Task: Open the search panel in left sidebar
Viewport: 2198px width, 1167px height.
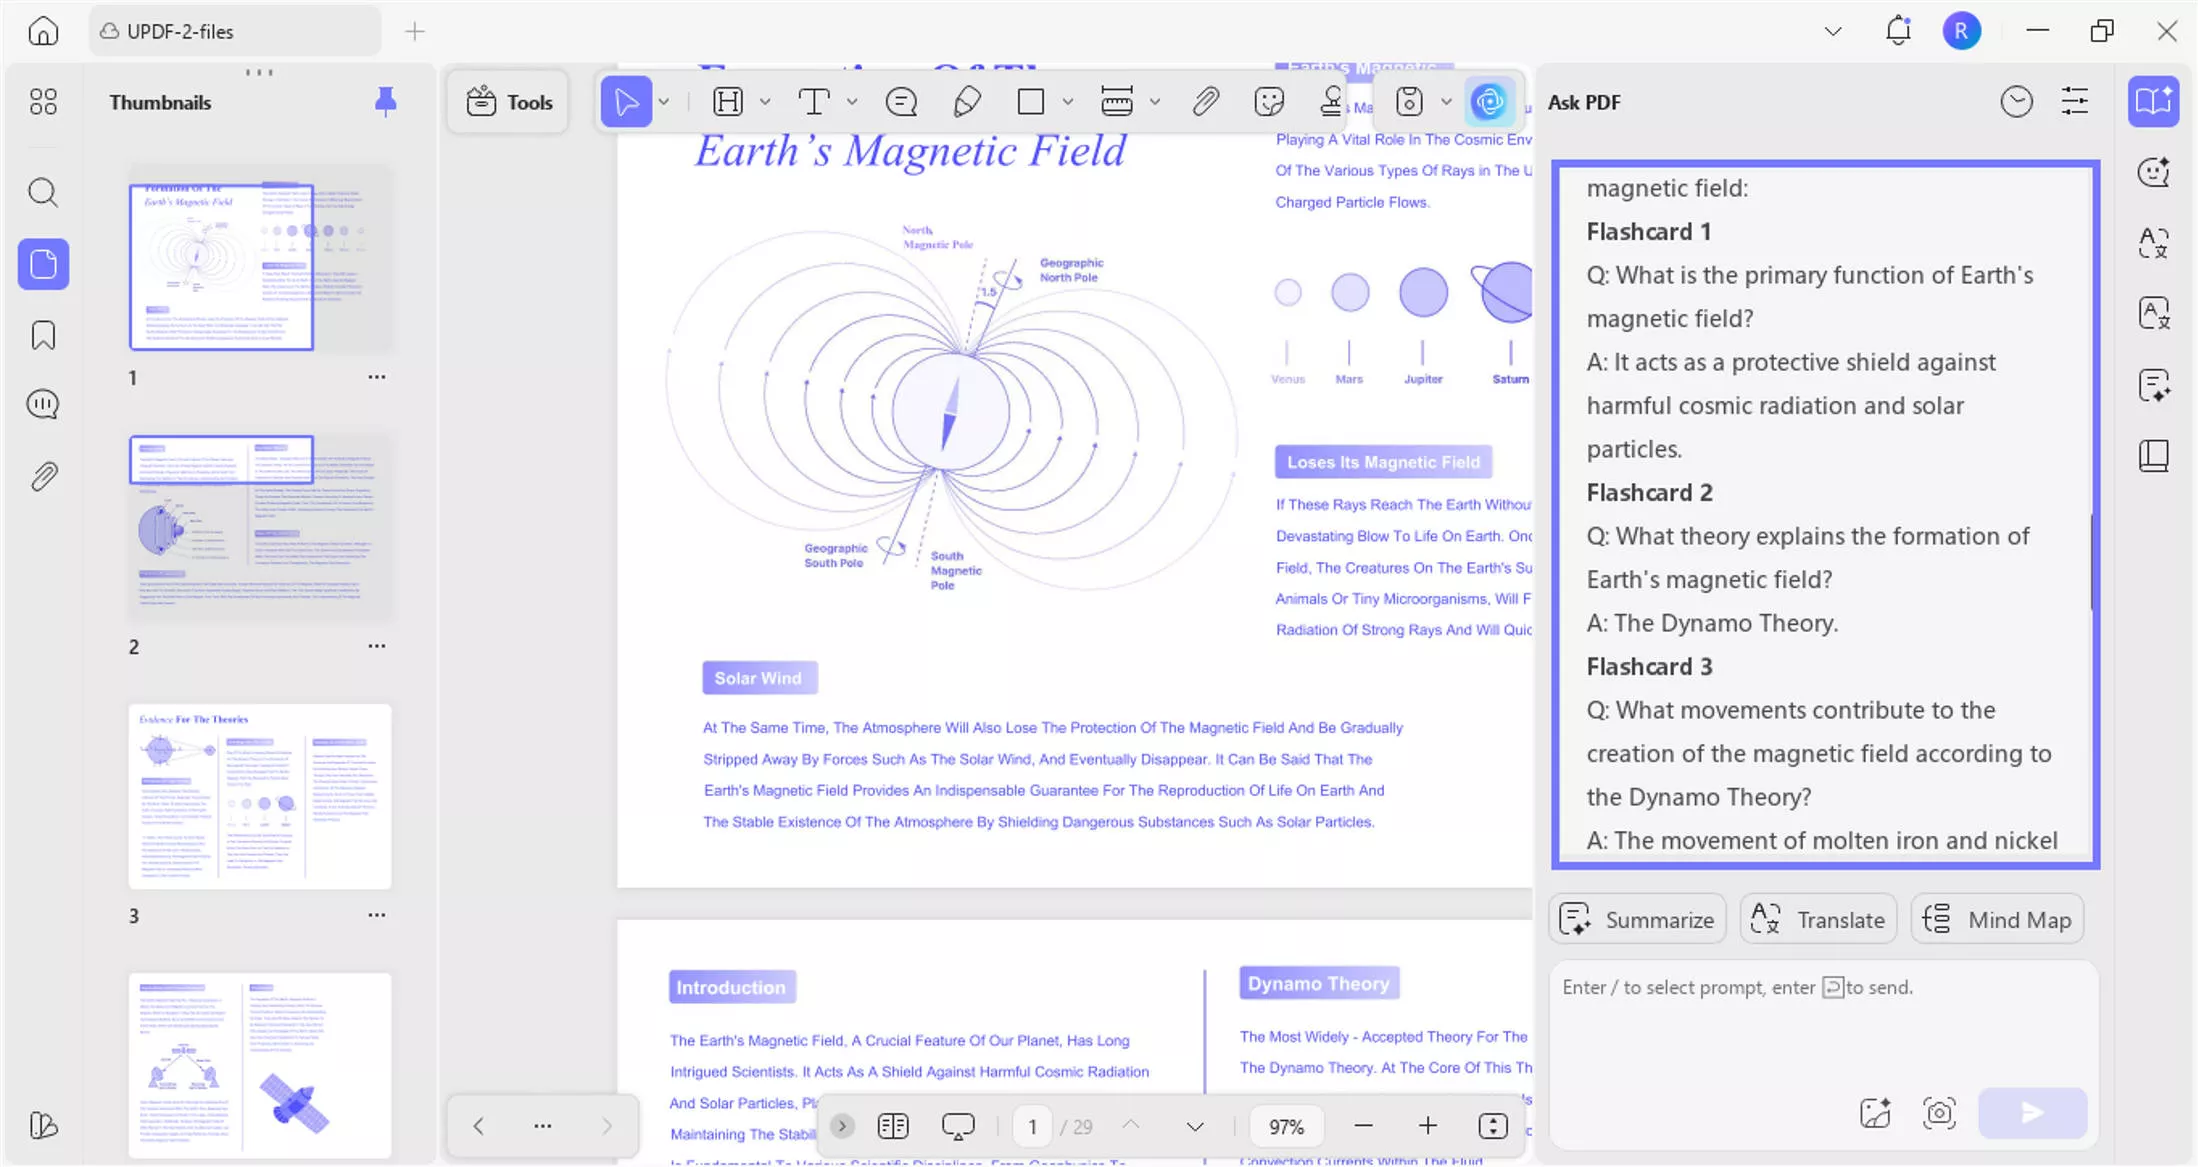Action: [x=43, y=192]
